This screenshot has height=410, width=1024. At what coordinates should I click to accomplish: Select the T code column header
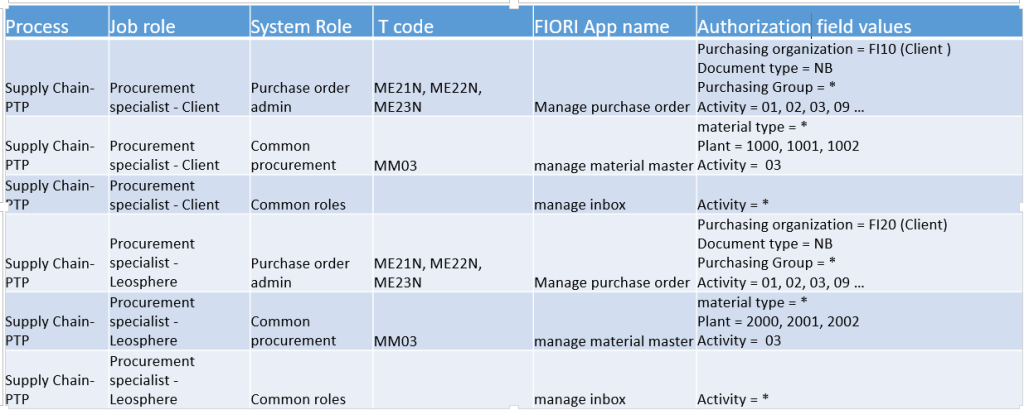tap(406, 27)
